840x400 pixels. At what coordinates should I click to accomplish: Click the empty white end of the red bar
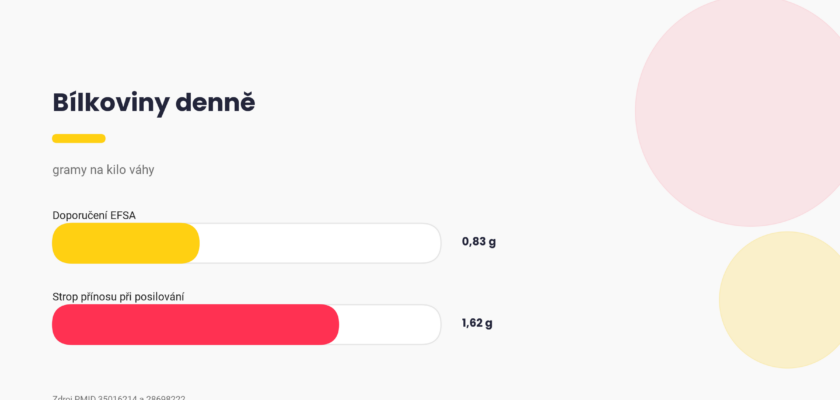click(x=390, y=324)
